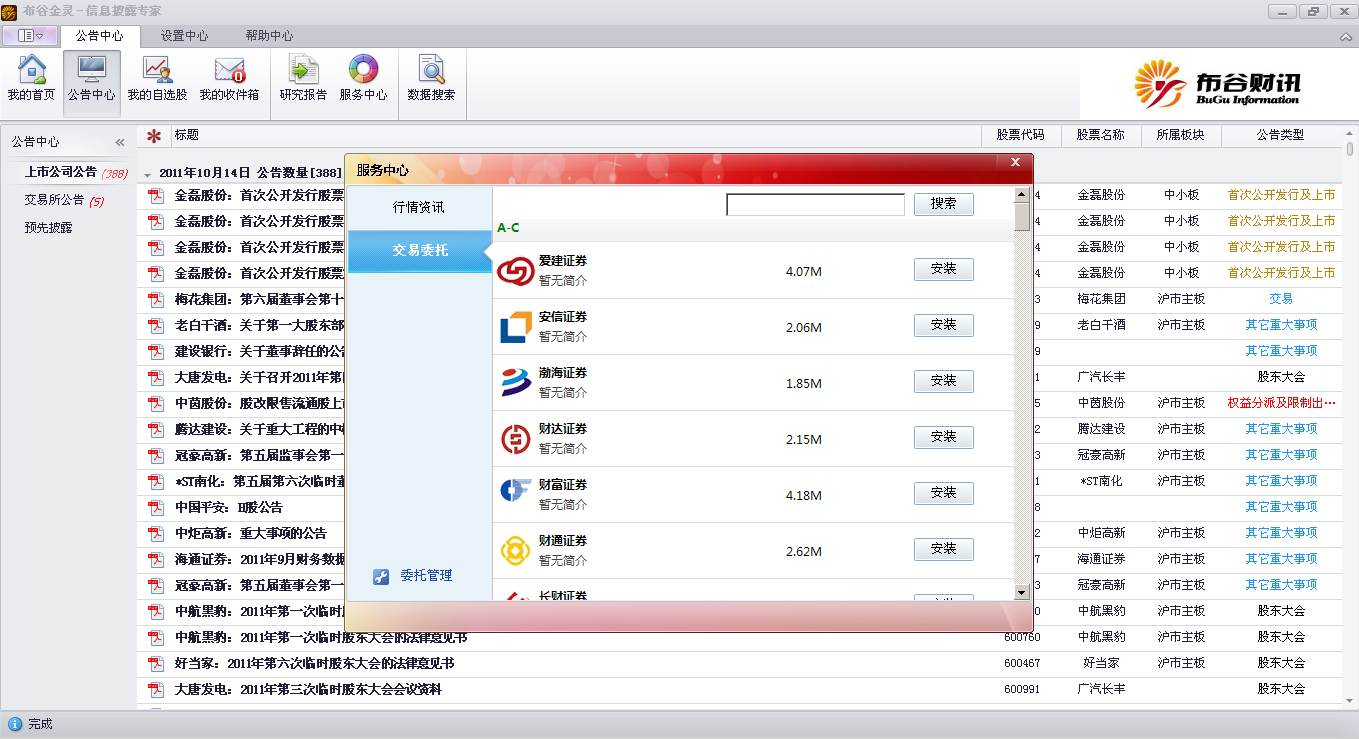This screenshot has width=1359, height=739.
Task: Click PDF icon beside 好当家 announcement
Action: [155, 663]
